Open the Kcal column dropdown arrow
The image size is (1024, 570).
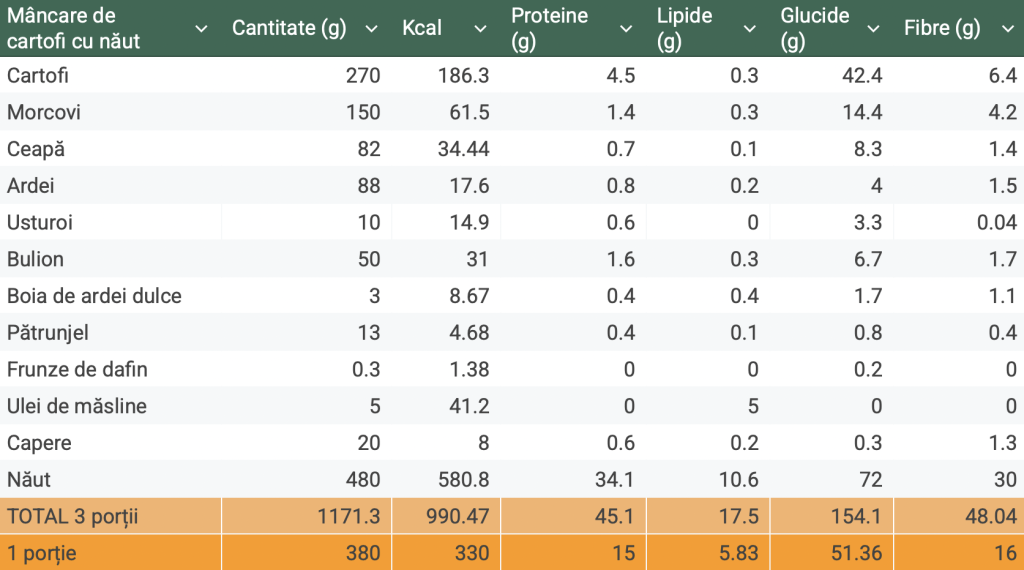(x=480, y=29)
